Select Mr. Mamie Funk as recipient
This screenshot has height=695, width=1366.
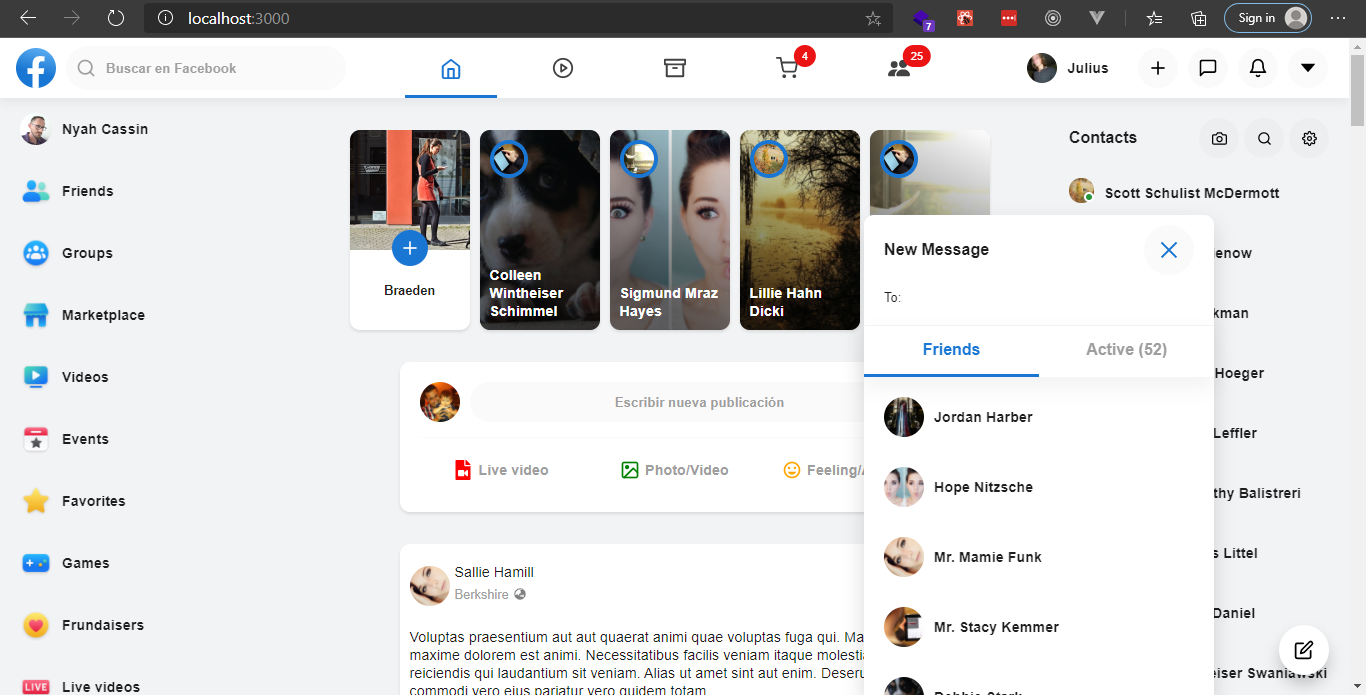[x=1039, y=557]
